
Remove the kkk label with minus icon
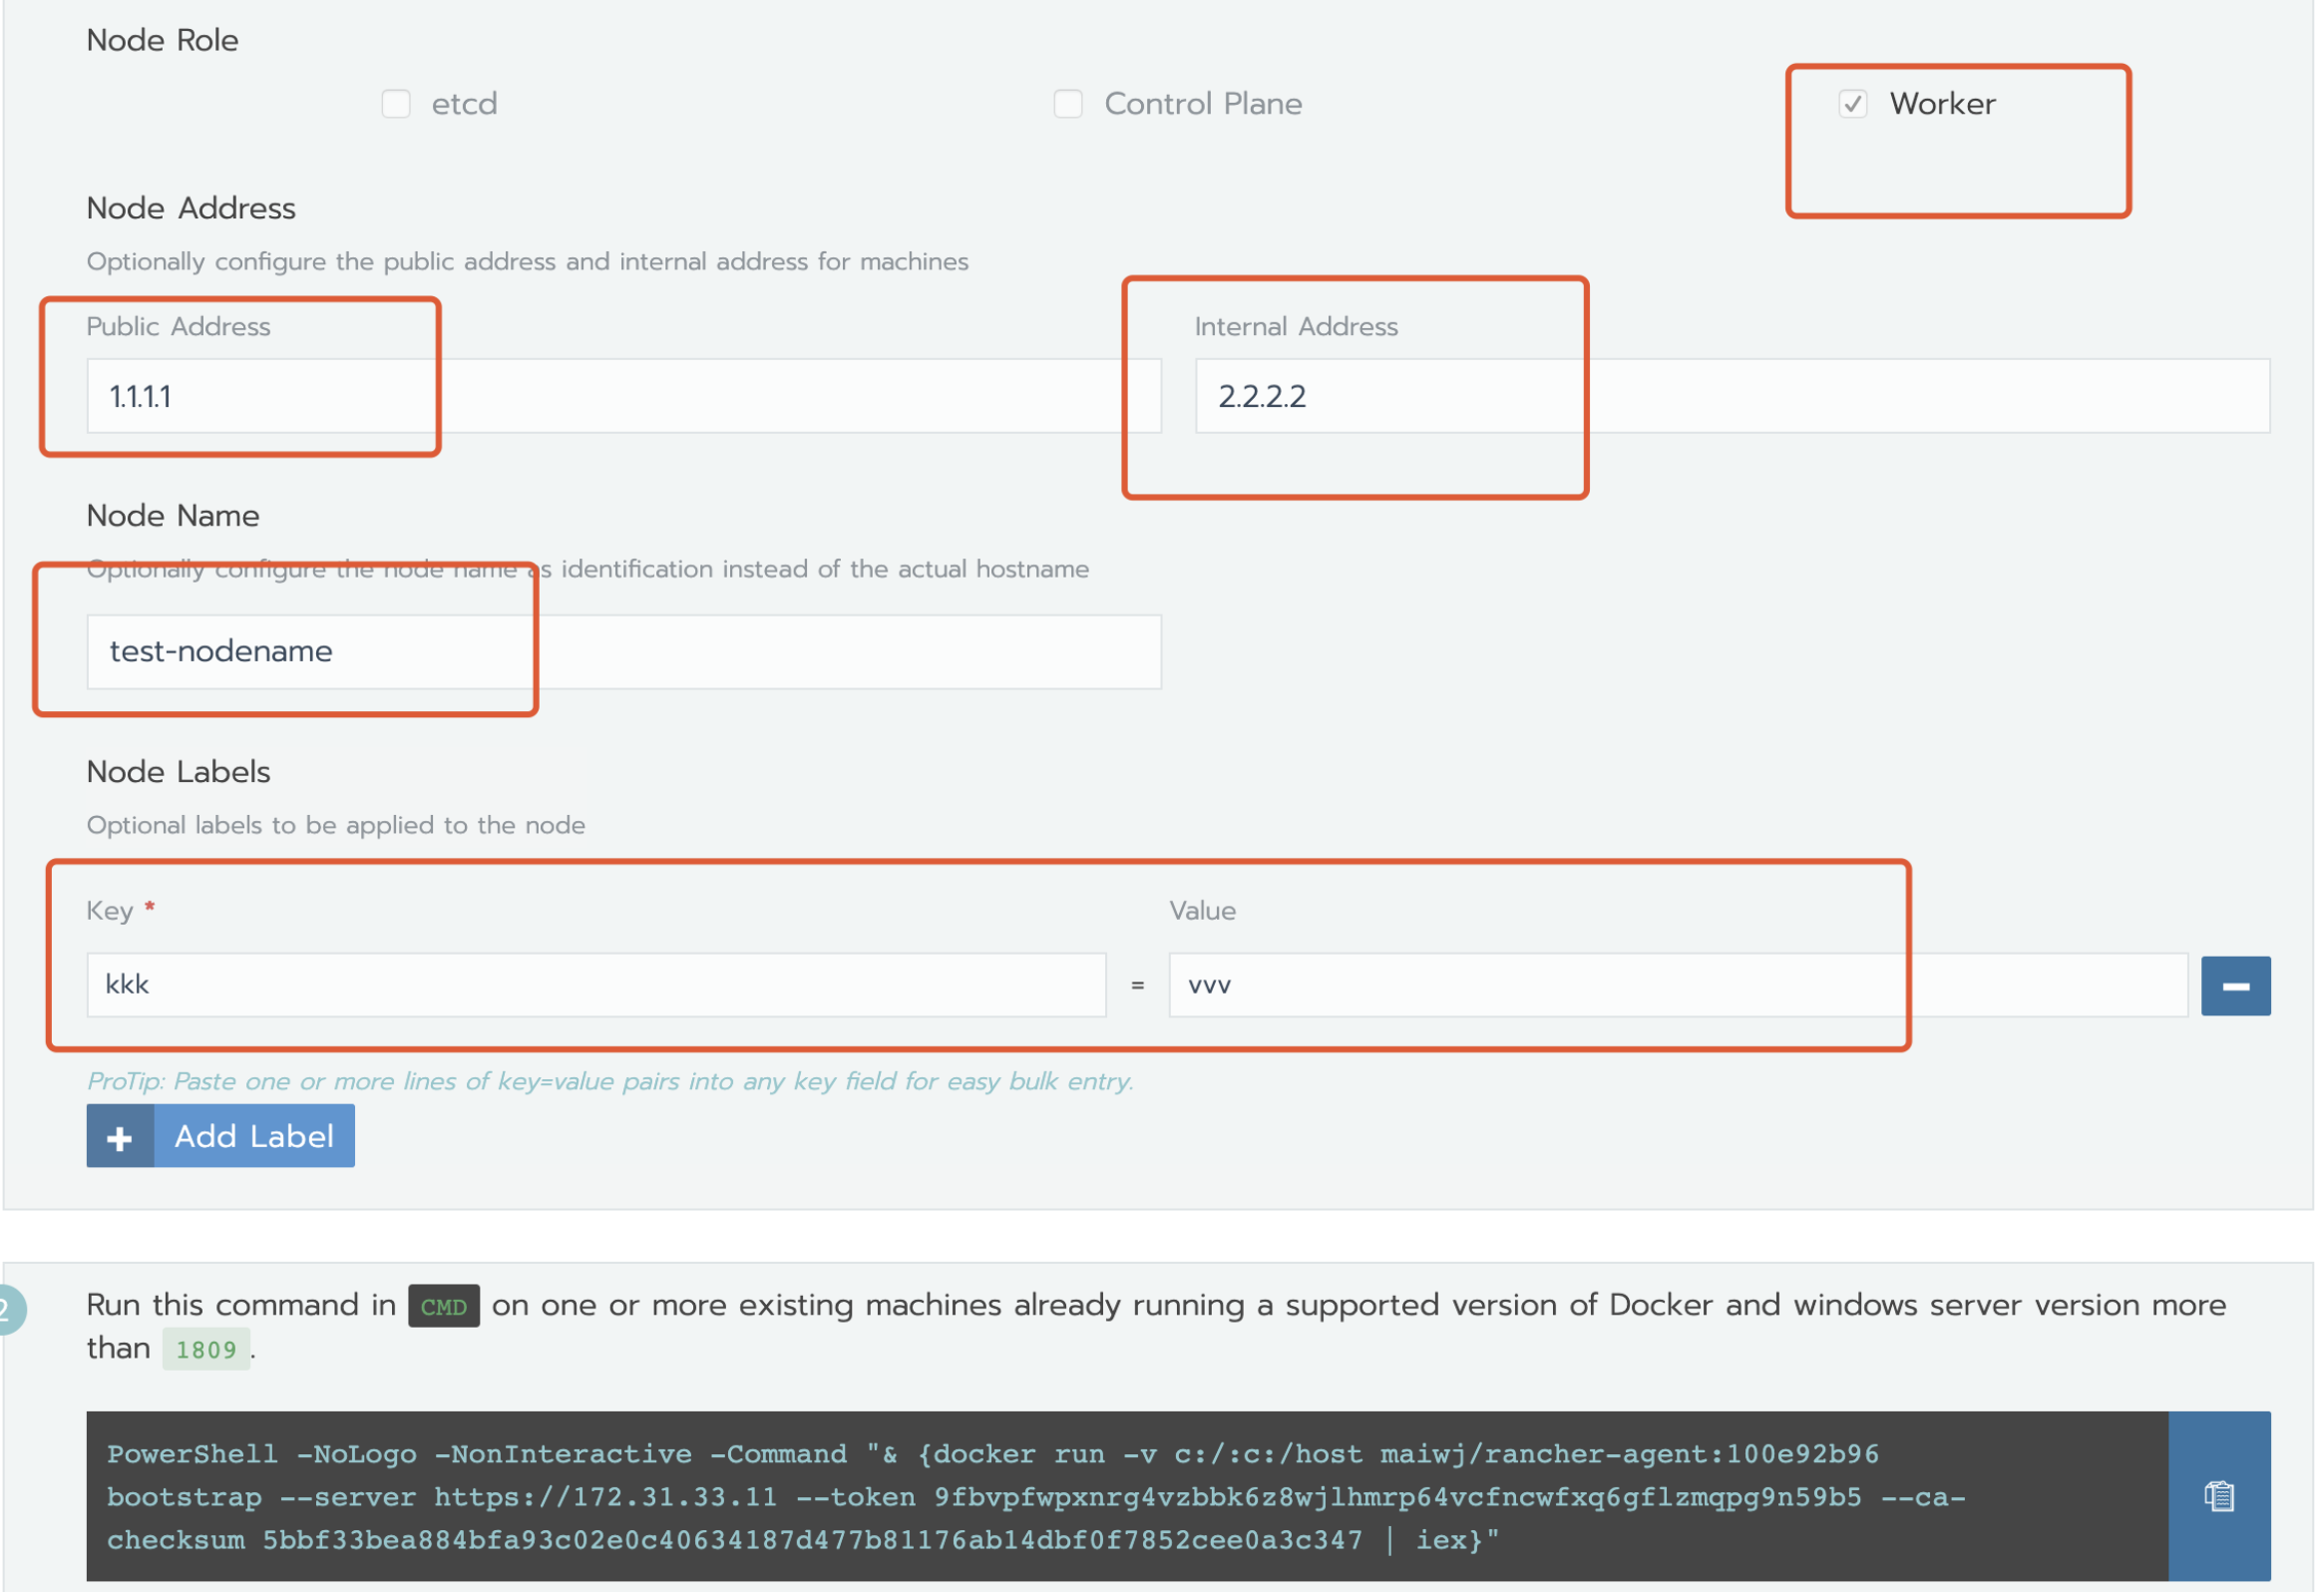click(2236, 986)
